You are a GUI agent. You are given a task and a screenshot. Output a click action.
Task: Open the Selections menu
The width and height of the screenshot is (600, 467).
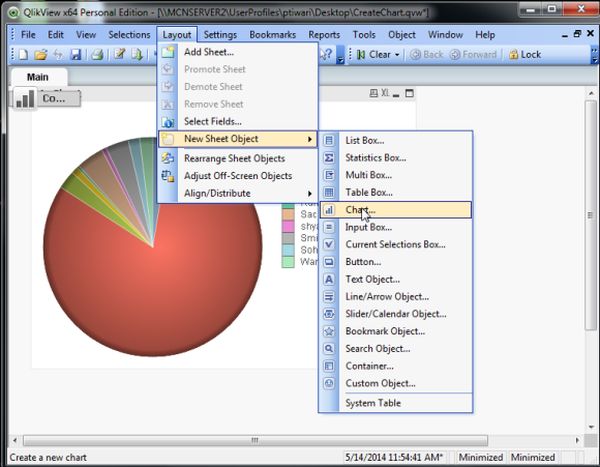coord(129,35)
